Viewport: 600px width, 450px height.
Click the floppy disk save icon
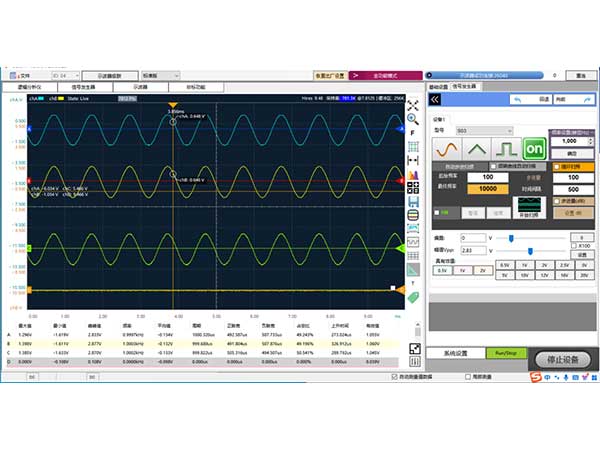413,202
